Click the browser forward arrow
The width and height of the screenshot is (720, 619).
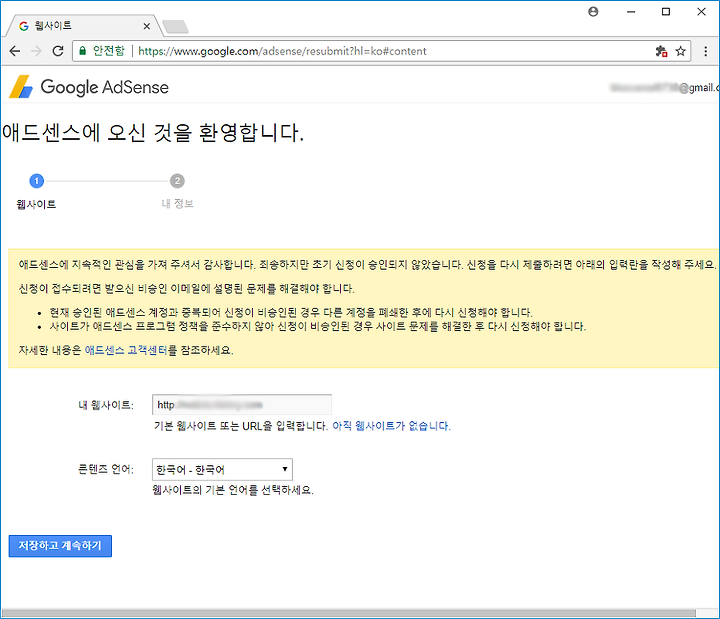[x=36, y=51]
